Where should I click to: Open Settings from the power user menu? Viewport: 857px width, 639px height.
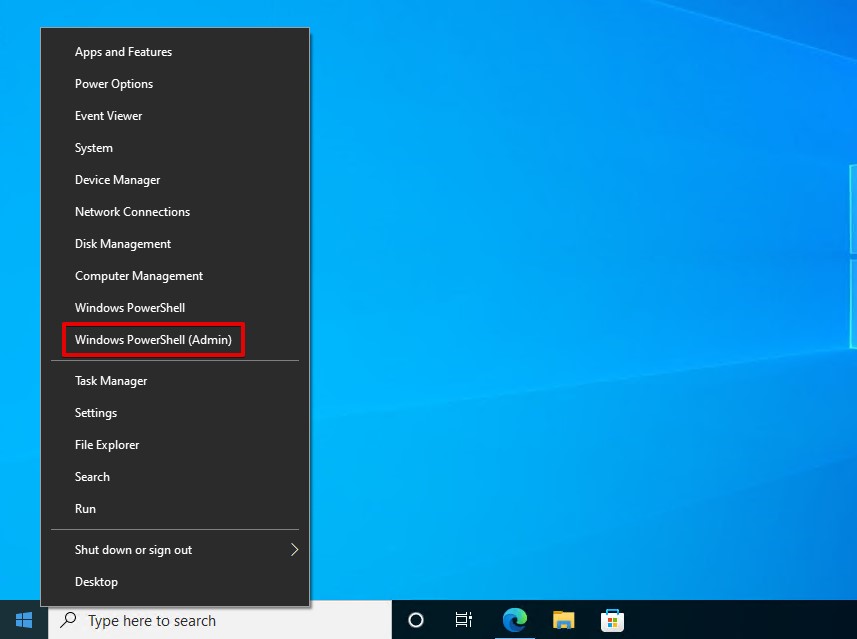pos(95,412)
